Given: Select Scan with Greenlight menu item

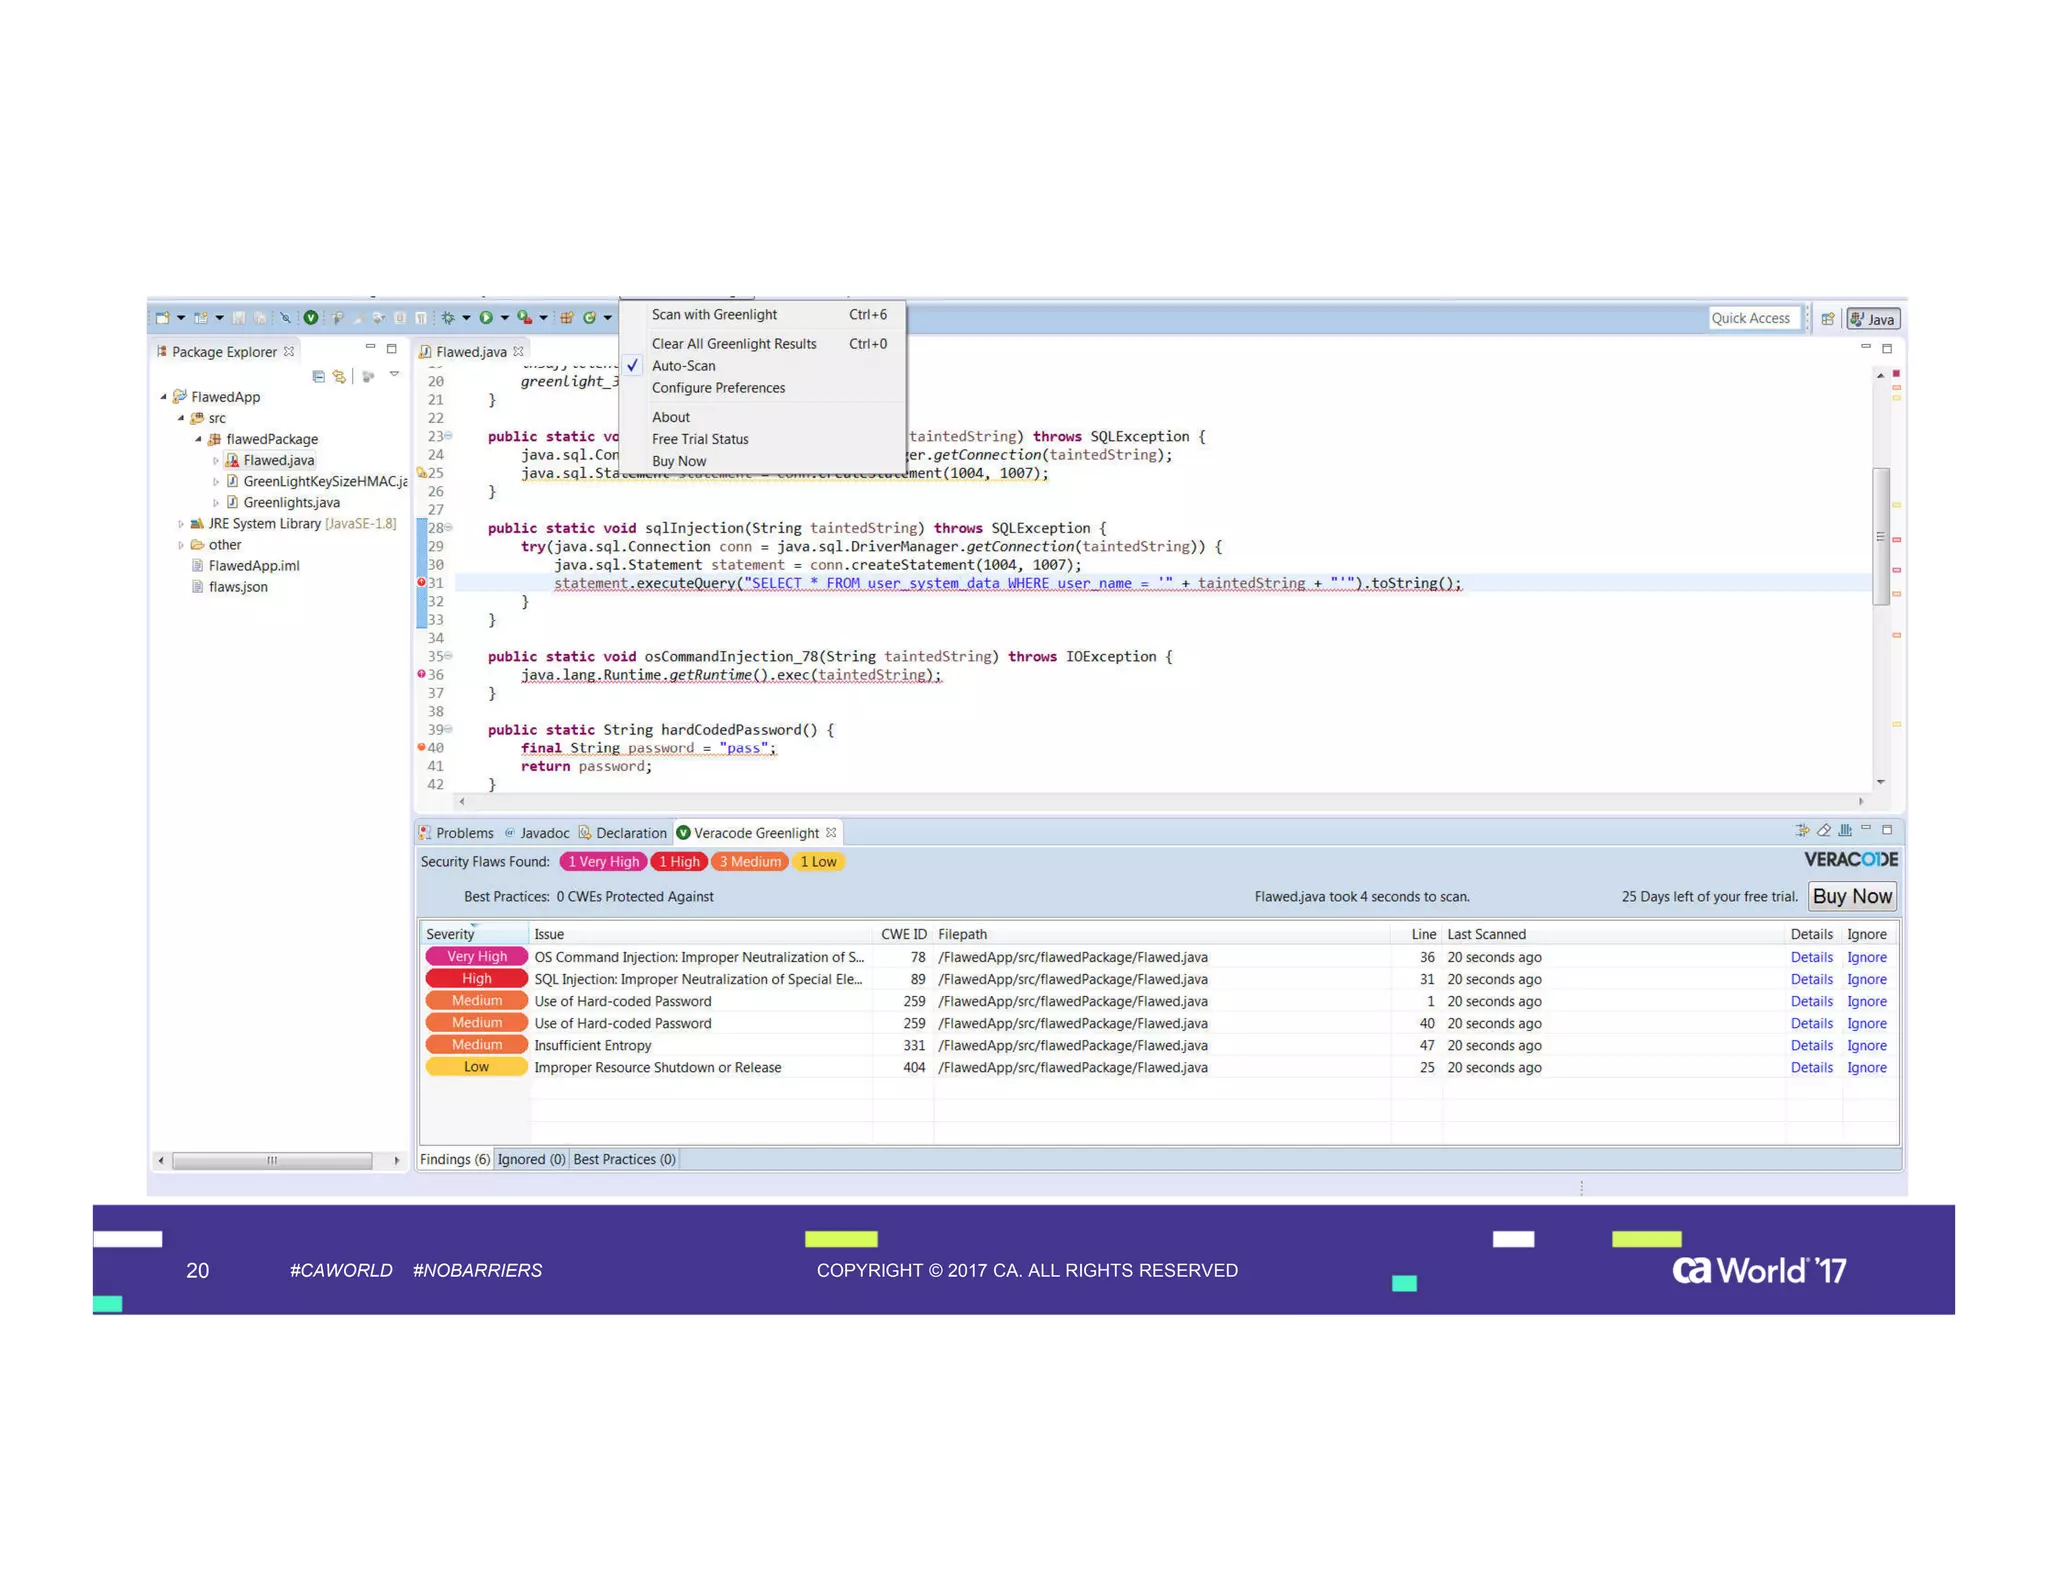Looking at the screenshot, I should coord(714,315).
